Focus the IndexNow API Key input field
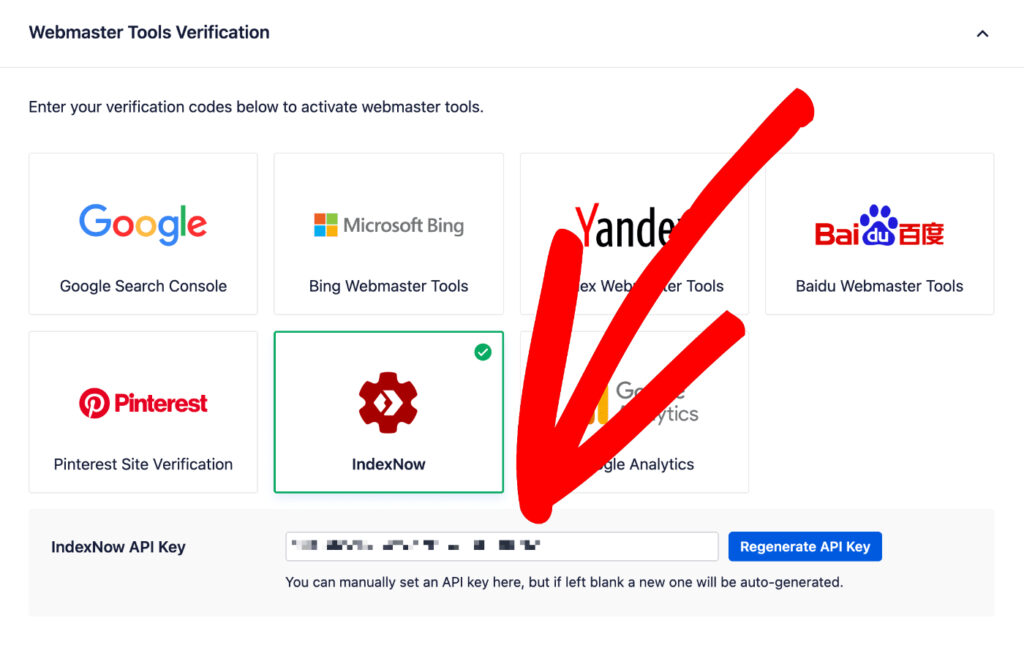 click(500, 546)
